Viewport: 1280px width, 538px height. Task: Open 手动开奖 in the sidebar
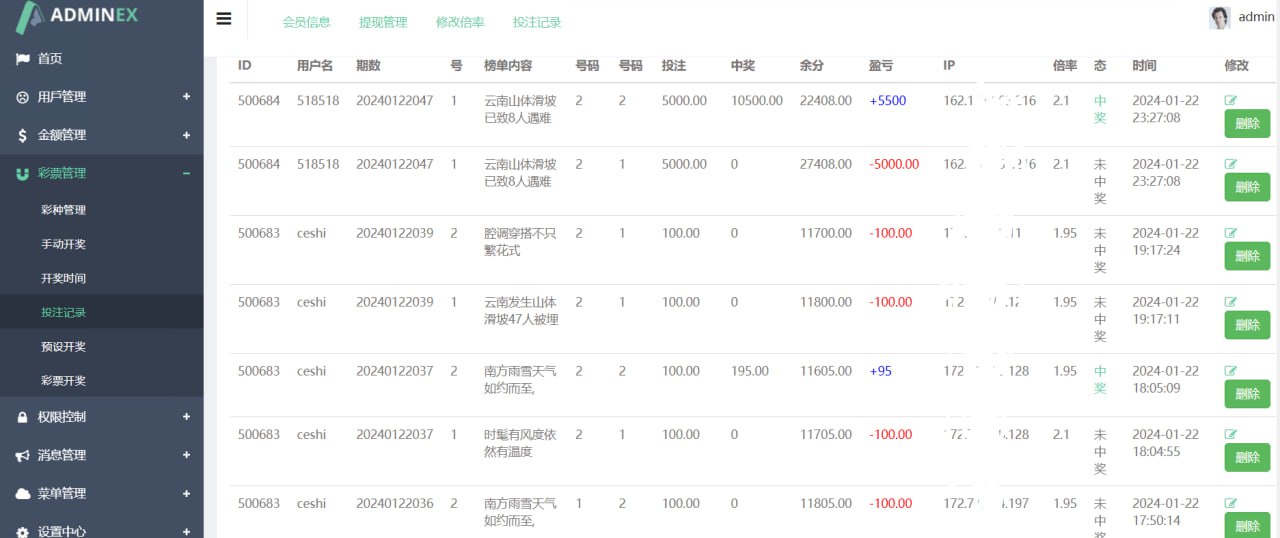click(x=63, y=244)
